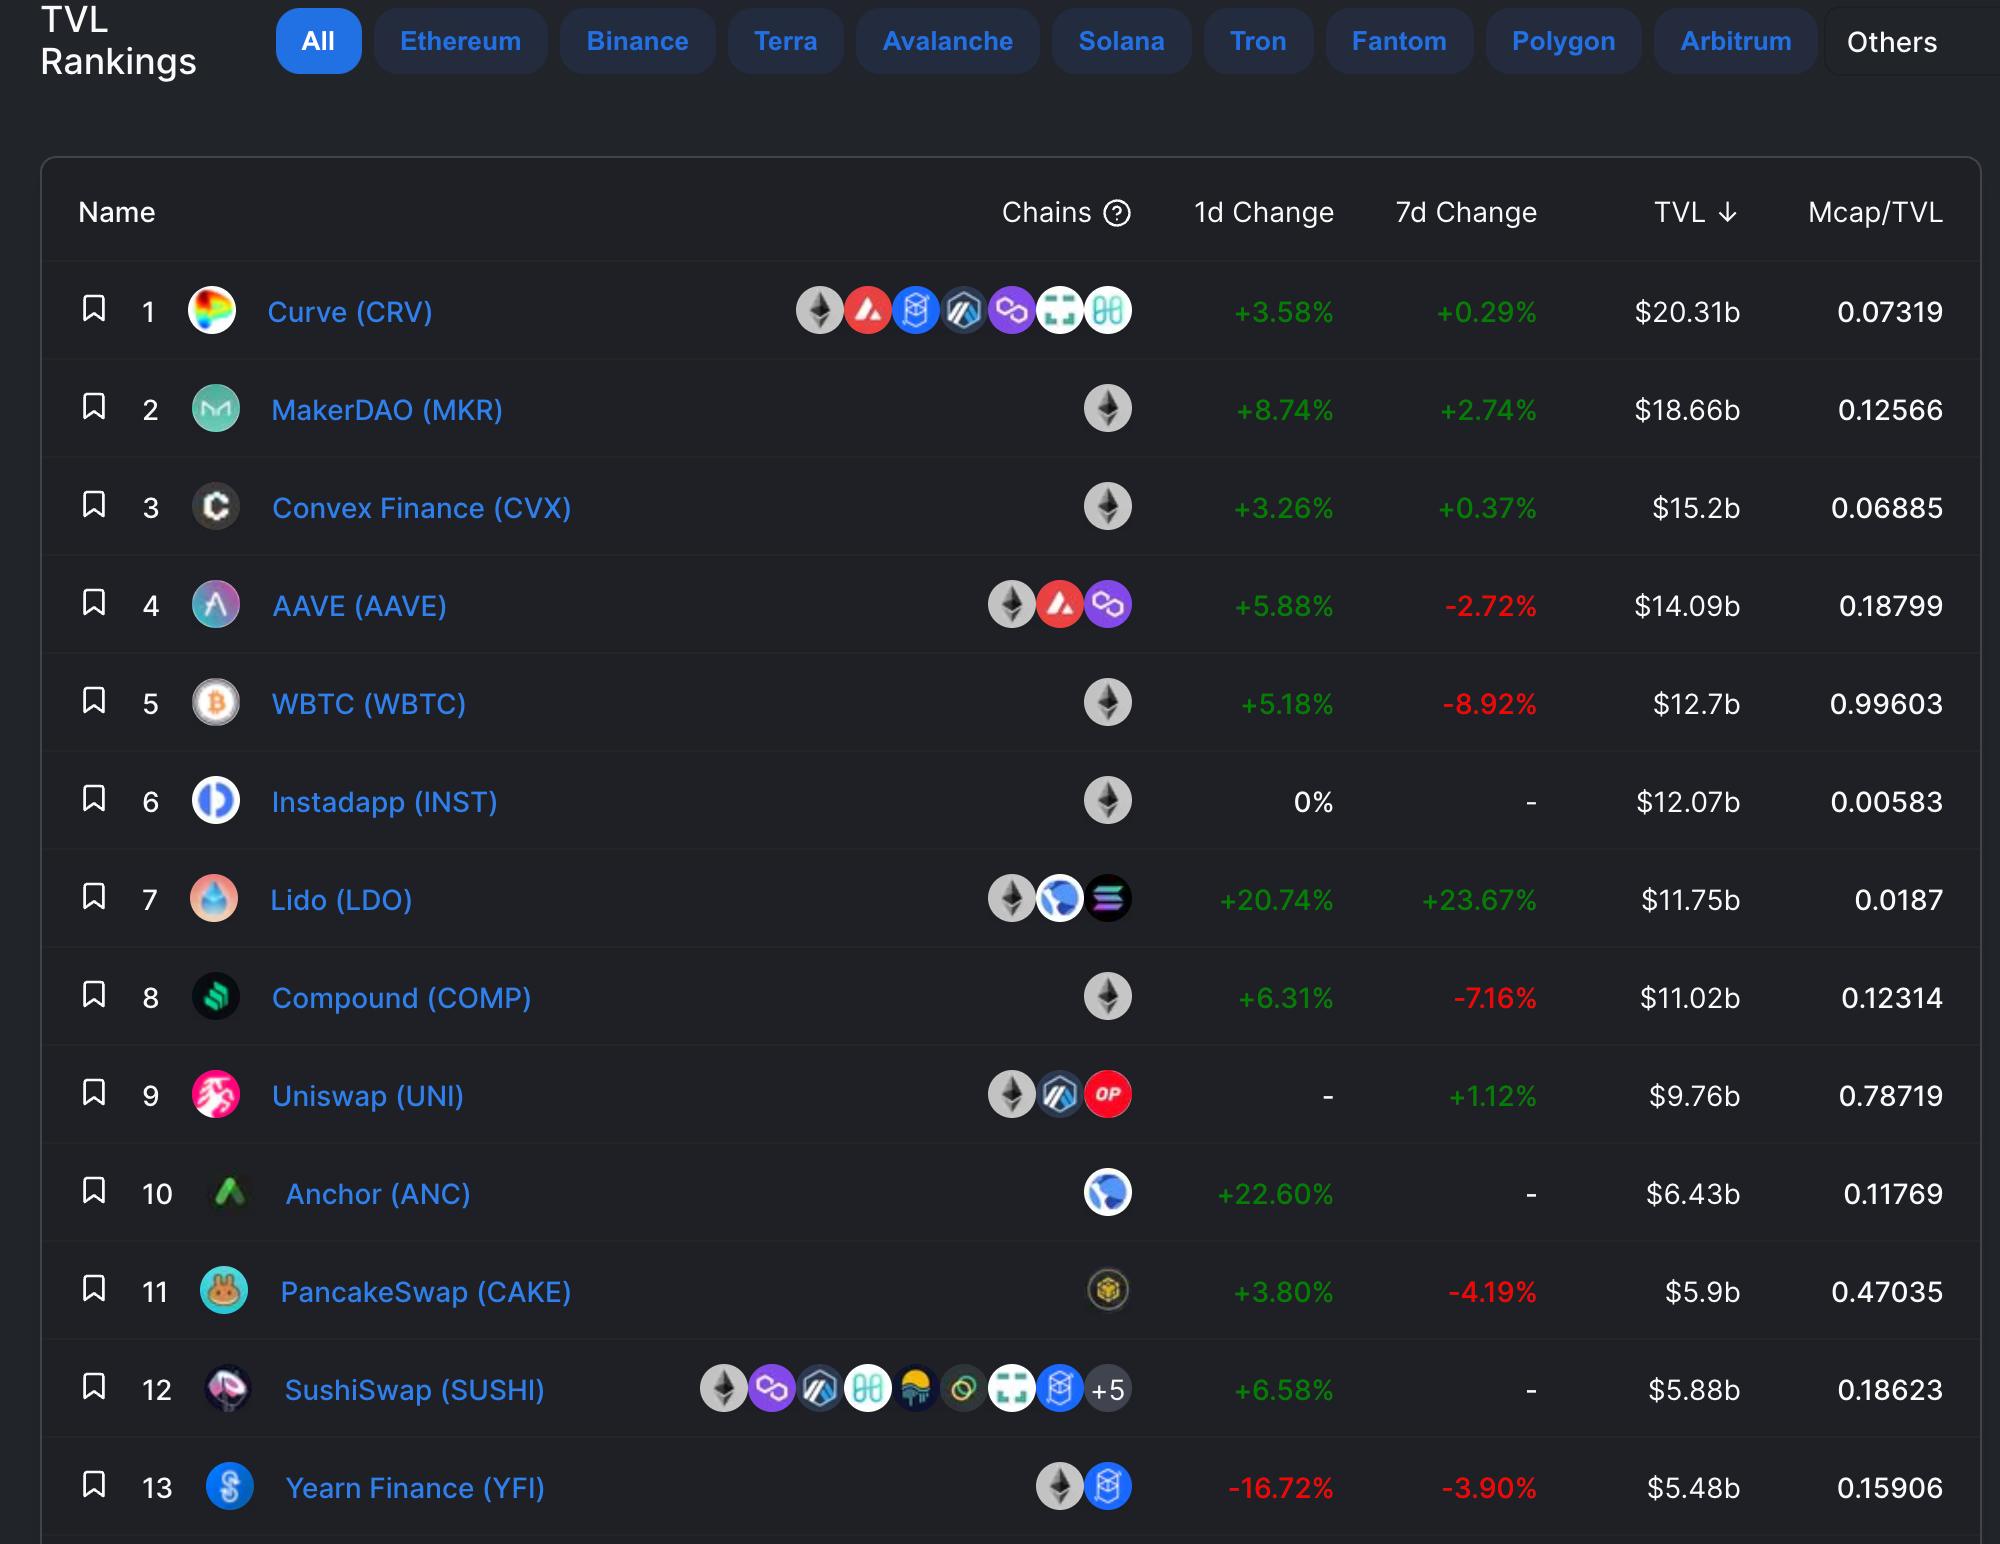Open the Others chains dropdown
This screenshot has width=2000, height=1544.
click(x=1891, y=42)
